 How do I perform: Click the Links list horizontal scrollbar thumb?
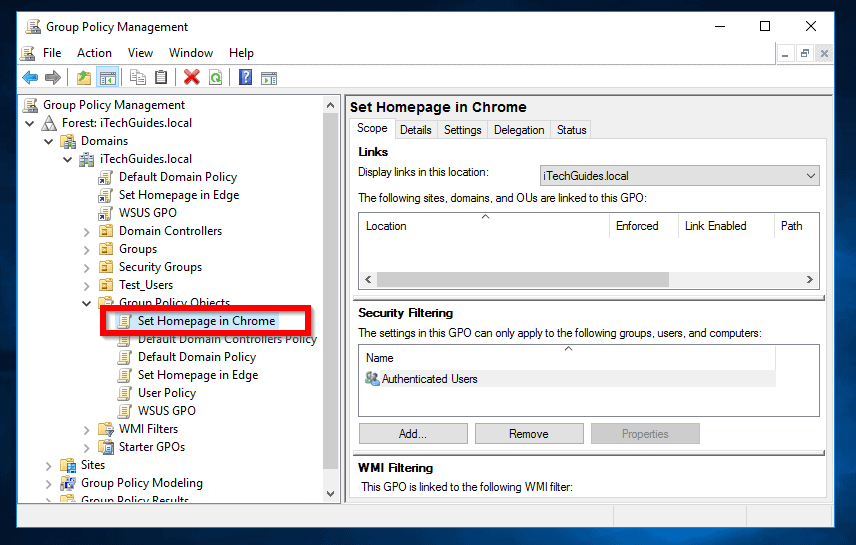(523, 280)
